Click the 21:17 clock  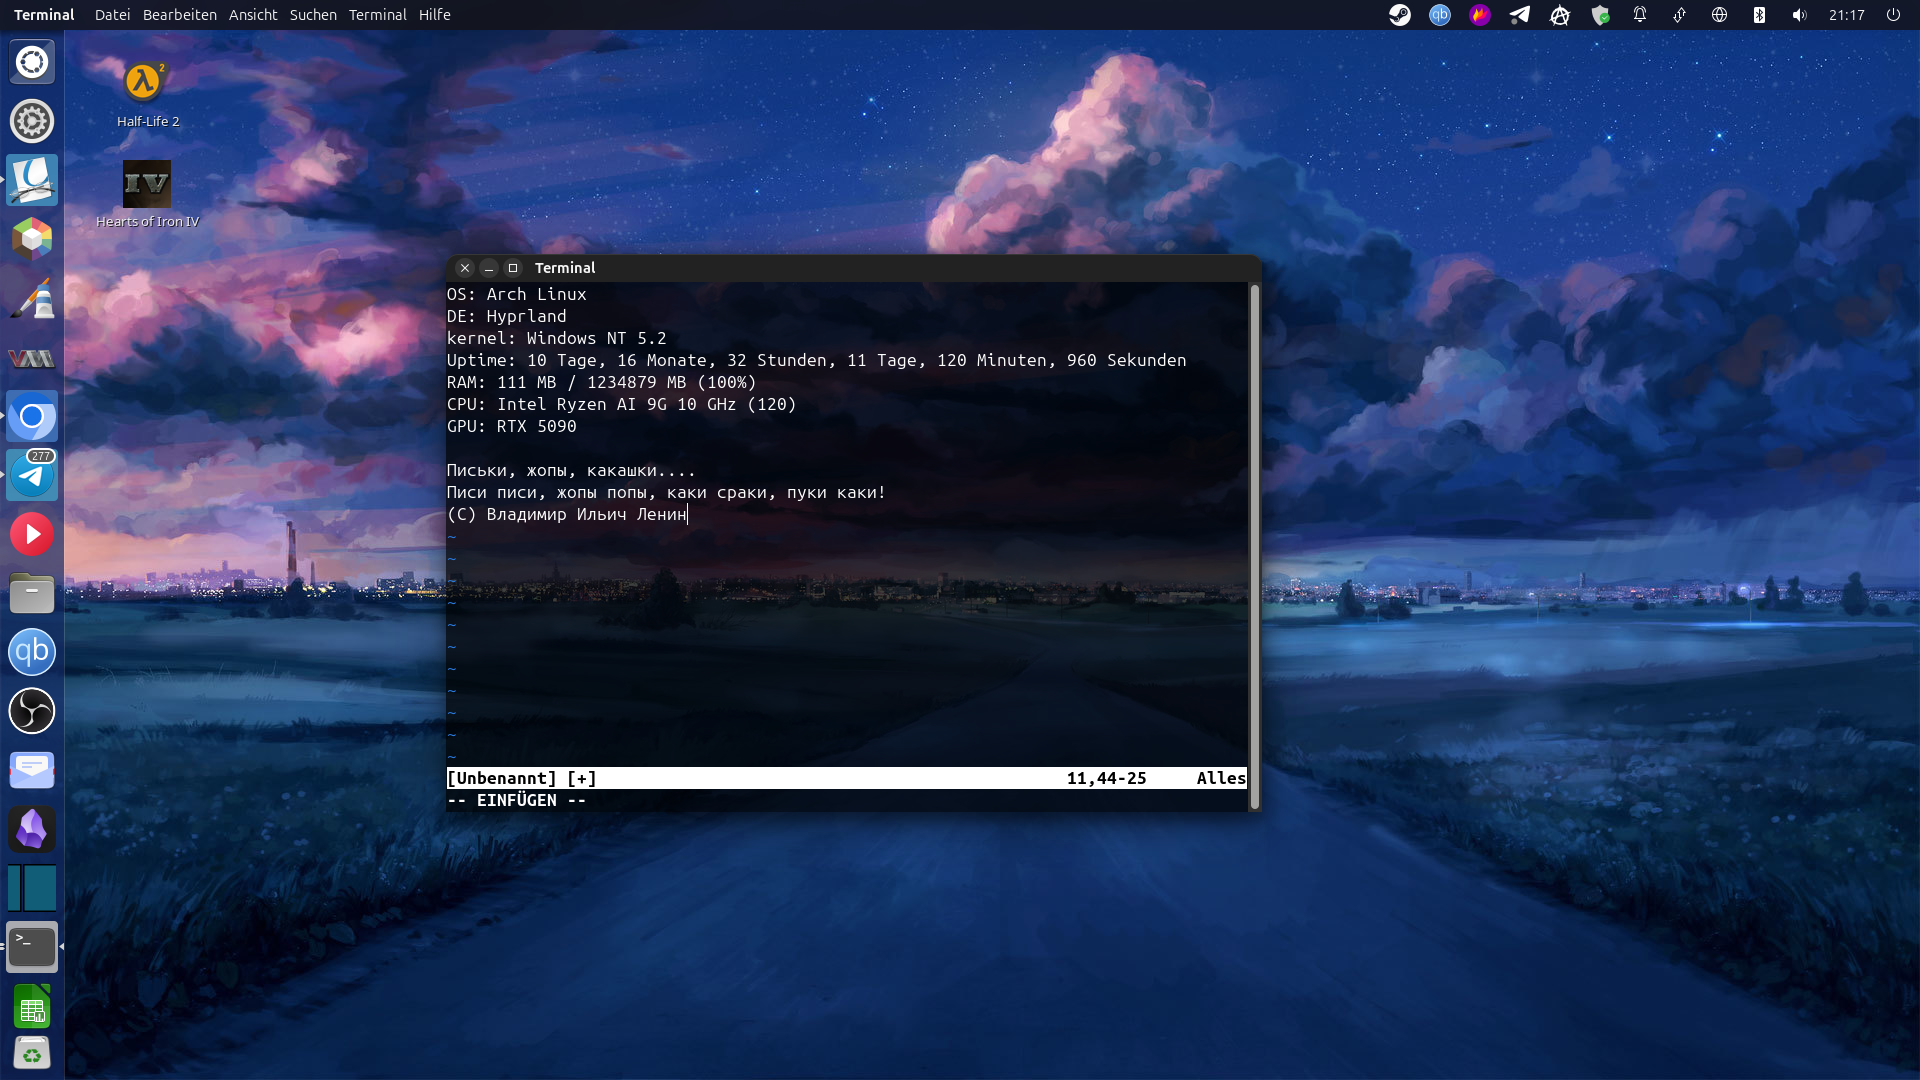1846,15
